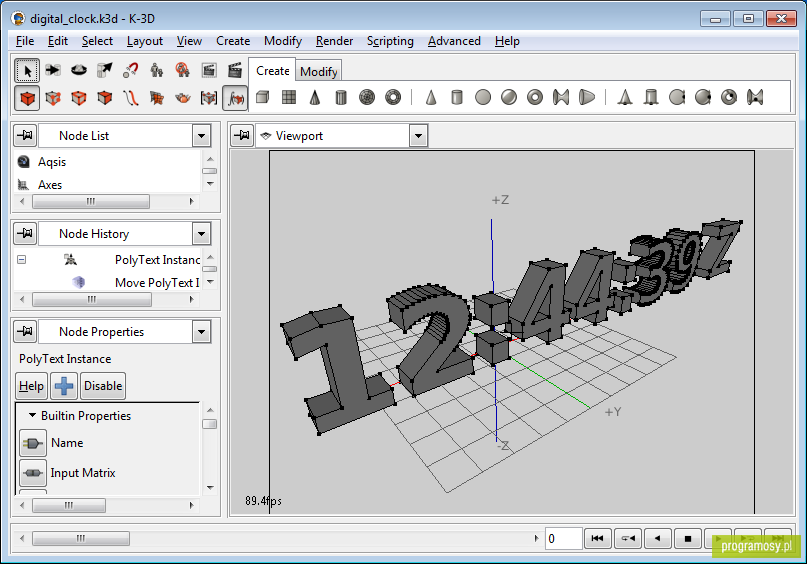Viewport: 807px width, 564px height.
Task: Click the Render Preview clapboard icon
Action: [x=208, y=70]
